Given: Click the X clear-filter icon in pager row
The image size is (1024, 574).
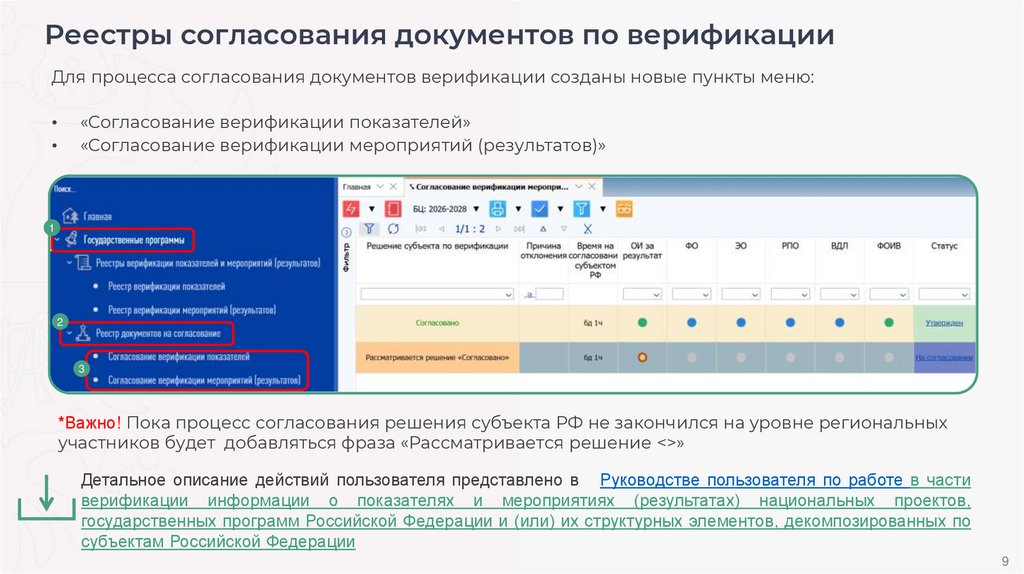Looking at the screenshot, I should point(588,229).
